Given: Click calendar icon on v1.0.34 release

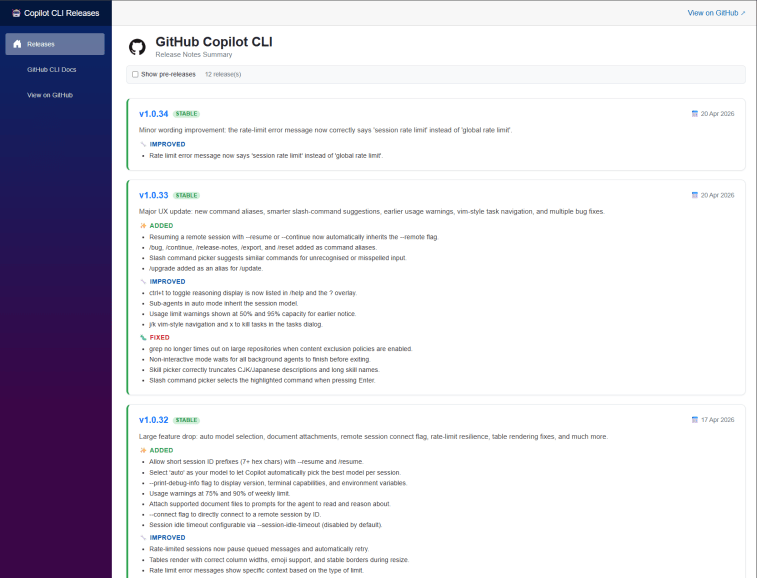Looking at the screenshot, I should (x=695, y=114).
